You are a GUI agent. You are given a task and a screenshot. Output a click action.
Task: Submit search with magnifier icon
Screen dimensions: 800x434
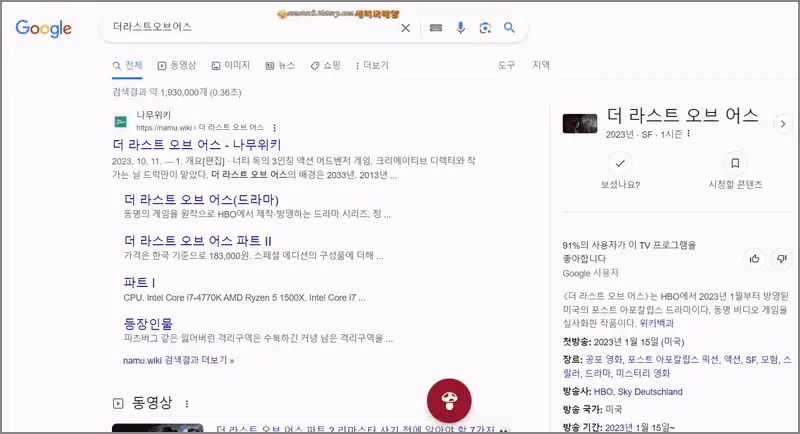click(x=509, y=28)
